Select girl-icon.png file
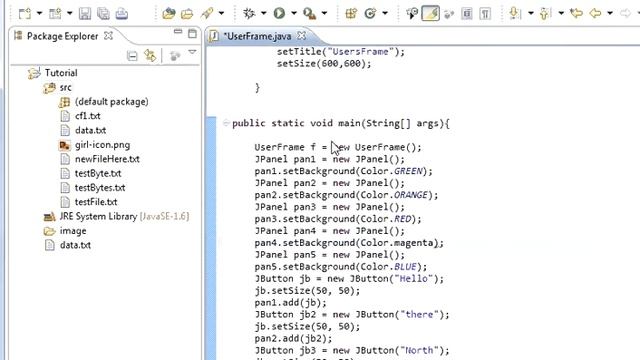 click(x=102, y=145)
